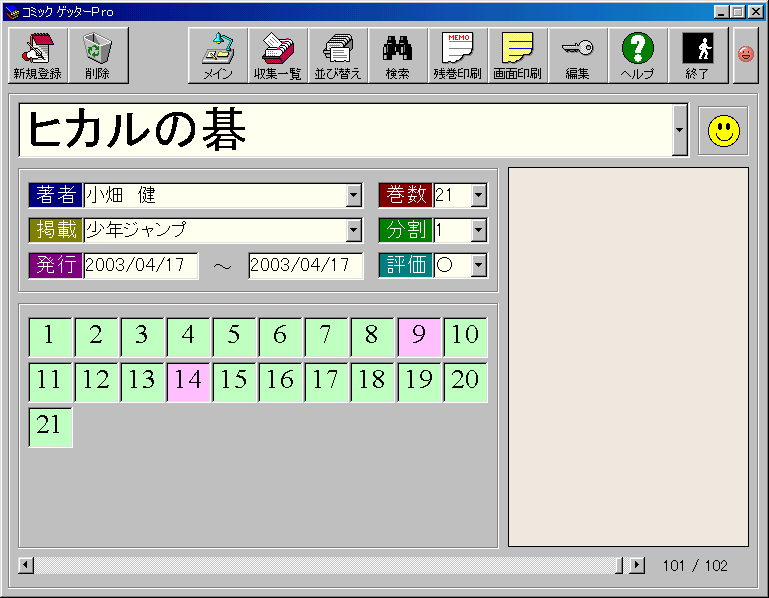Click the 残巻印刷 memo print icon
Screen dimensions: 769x598
pyautogui.click(x=458, y=55)
